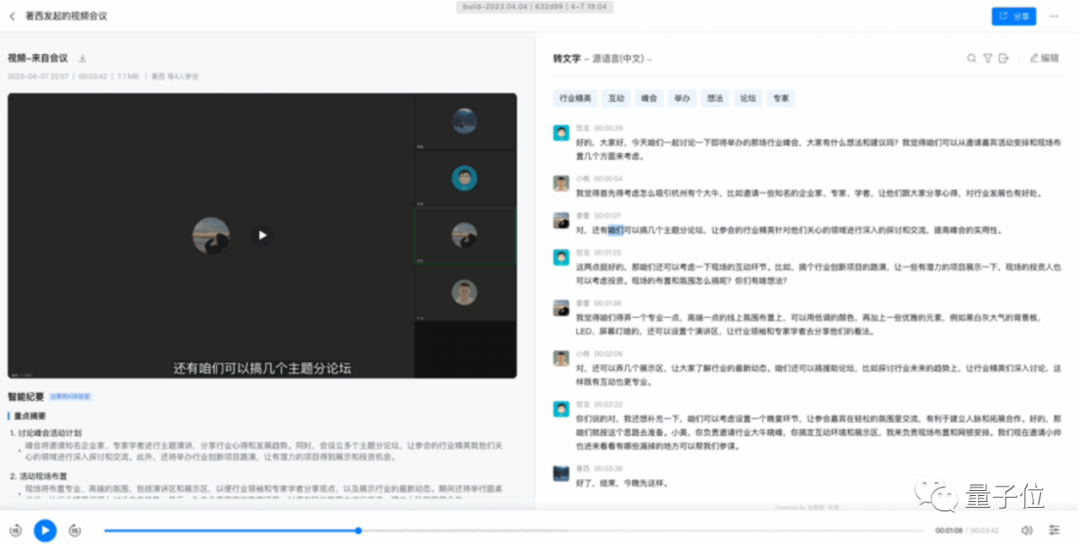This screenshot has height=544, width=1080.
Task: Select the 行业精英 keyword tag
Action: (x=575, y=98)
